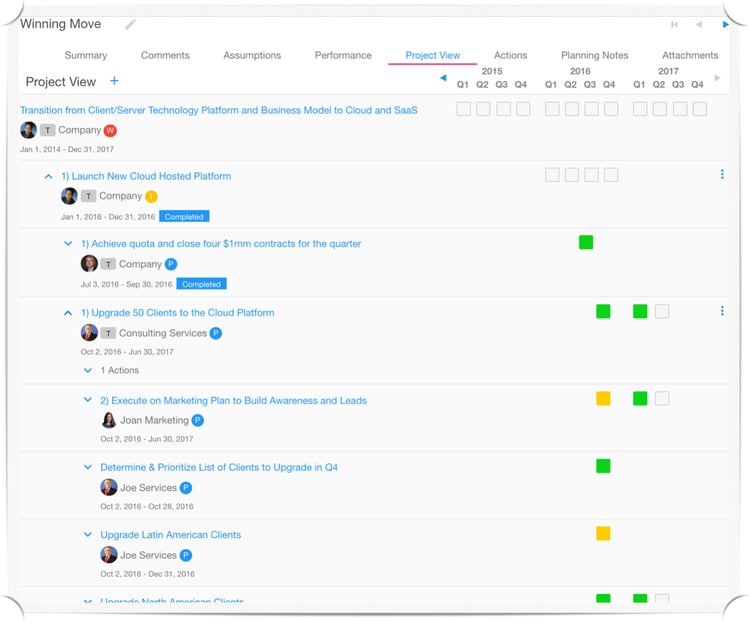The height and width of the screenshot is (623, 750).
Task: Edit the Winning Move title with pencil icon
Action: click(x=131, y=24)
